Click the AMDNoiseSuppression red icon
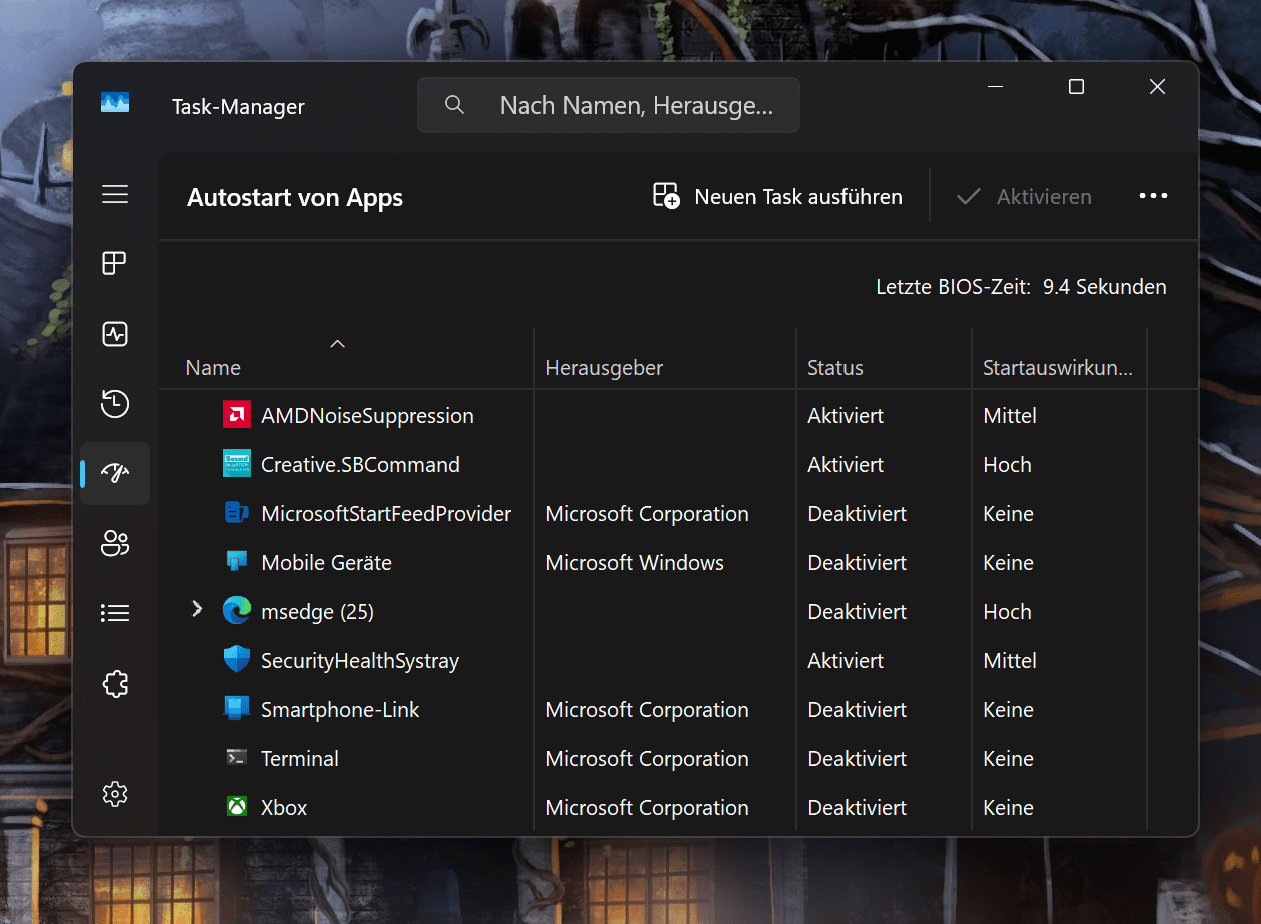Viewport: 1261px width, 924px height. coord(237,415)
